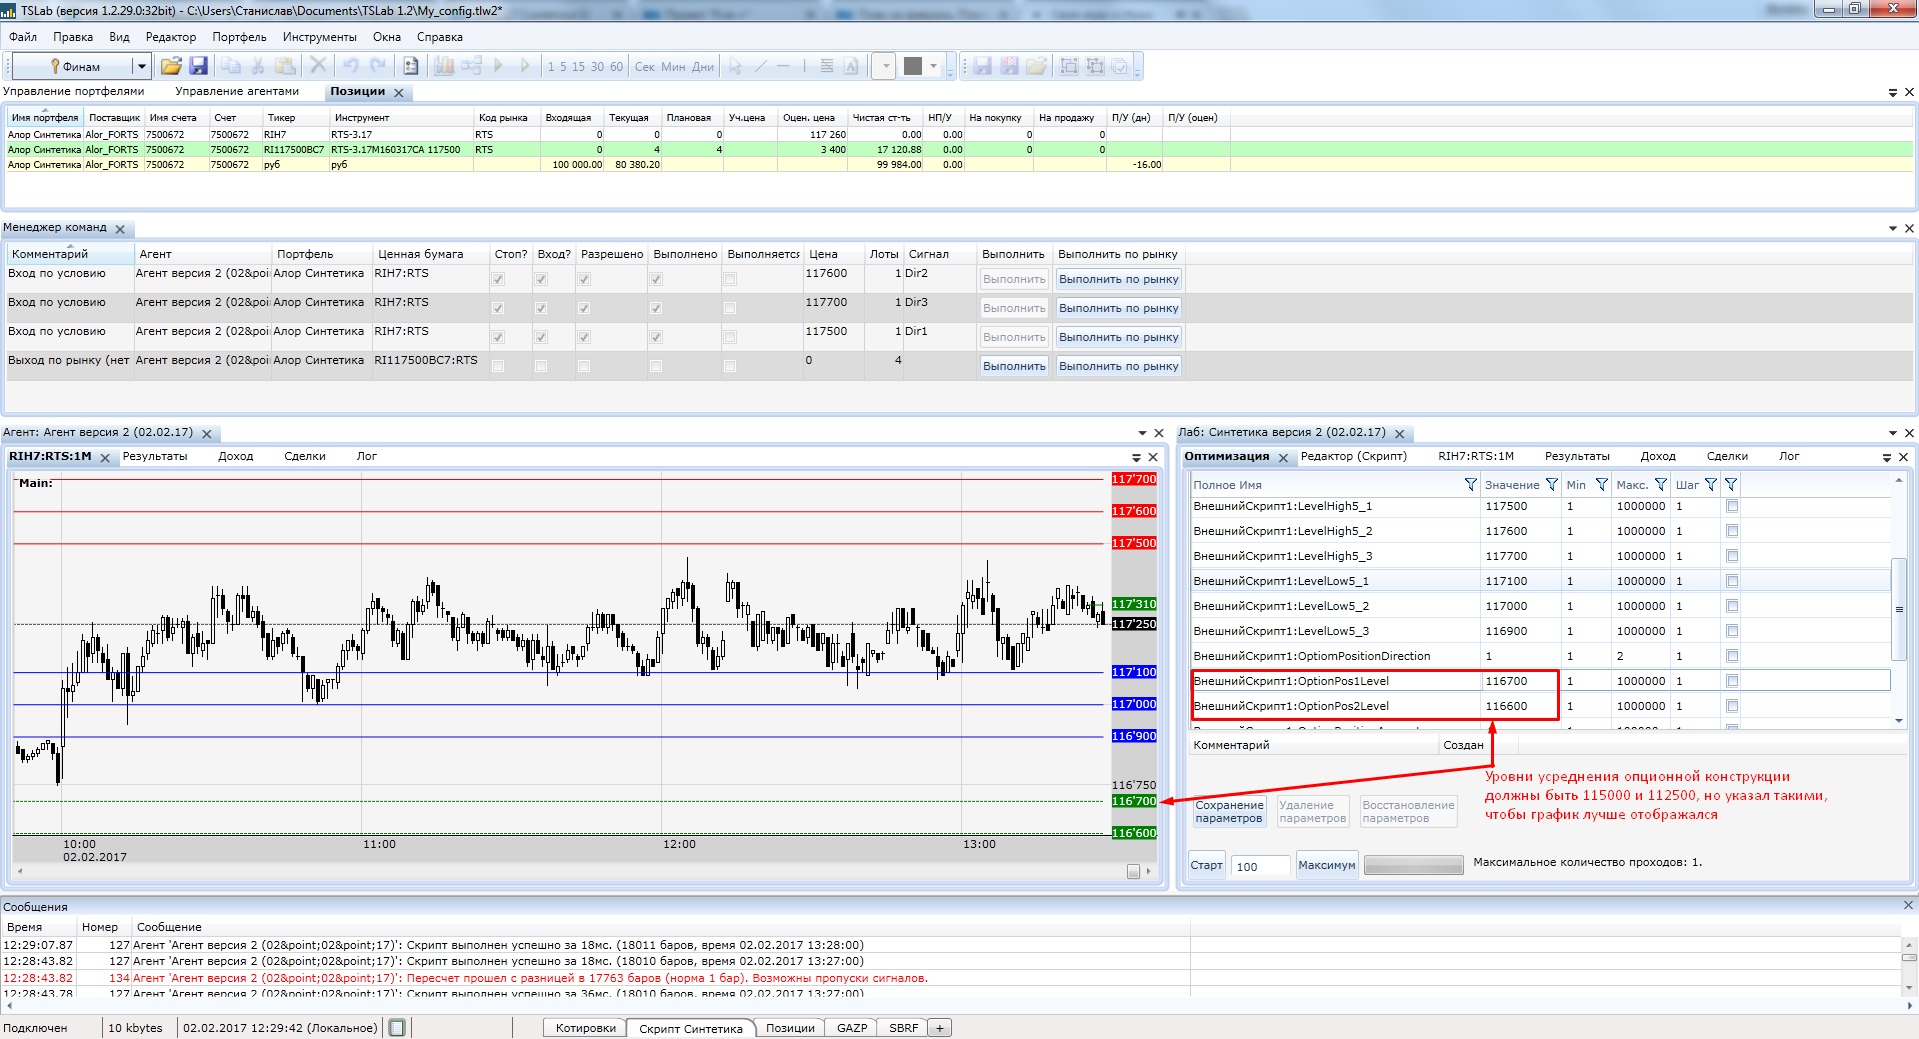Toggle the checkbox in OptionPos1Level row
This screenshot has height=1039, width=1919.
click(1732, 681)
